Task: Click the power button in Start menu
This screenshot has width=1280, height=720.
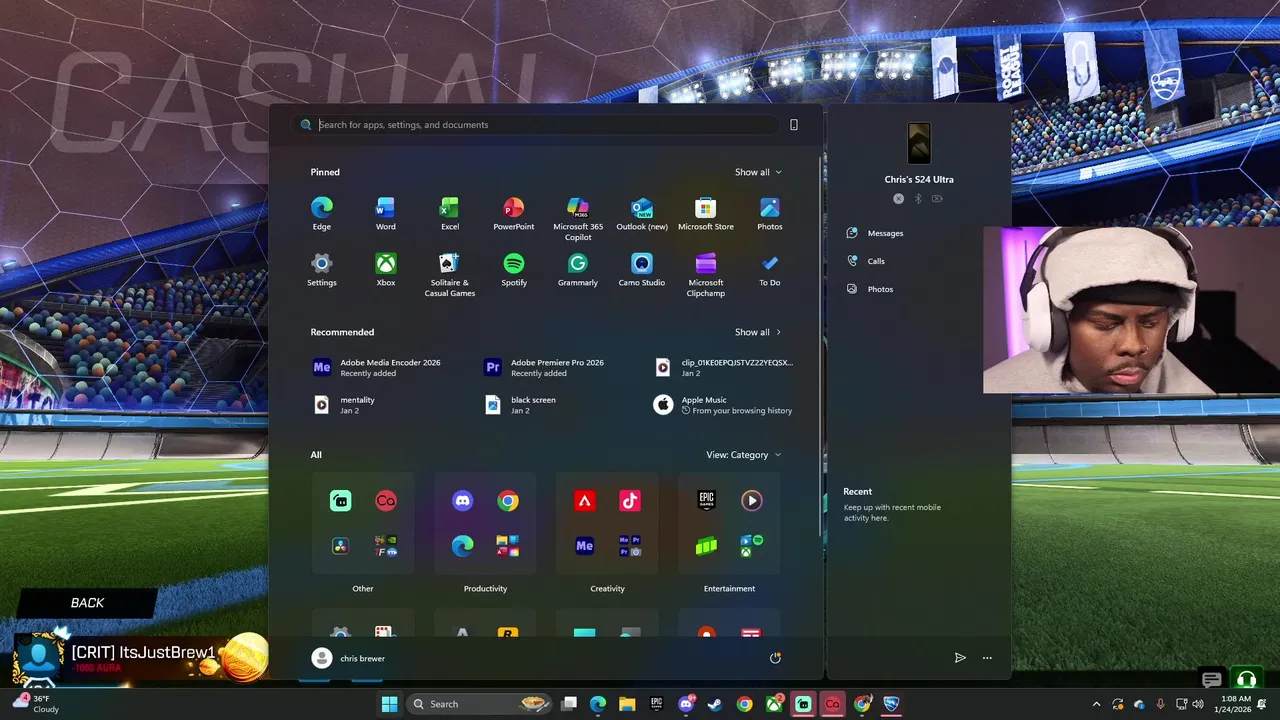Action: 775,658
